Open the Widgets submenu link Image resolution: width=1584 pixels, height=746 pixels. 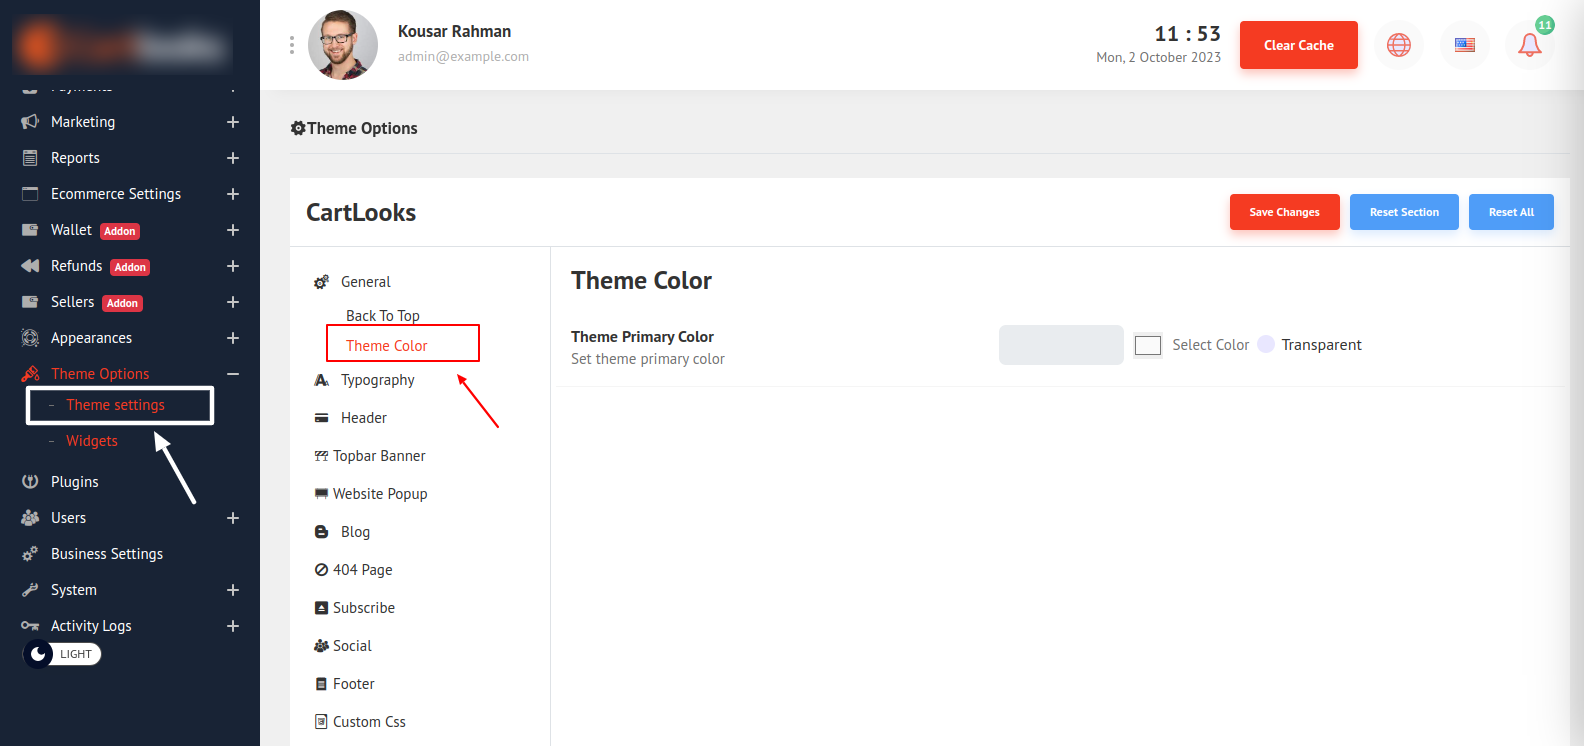coord(92,441)
